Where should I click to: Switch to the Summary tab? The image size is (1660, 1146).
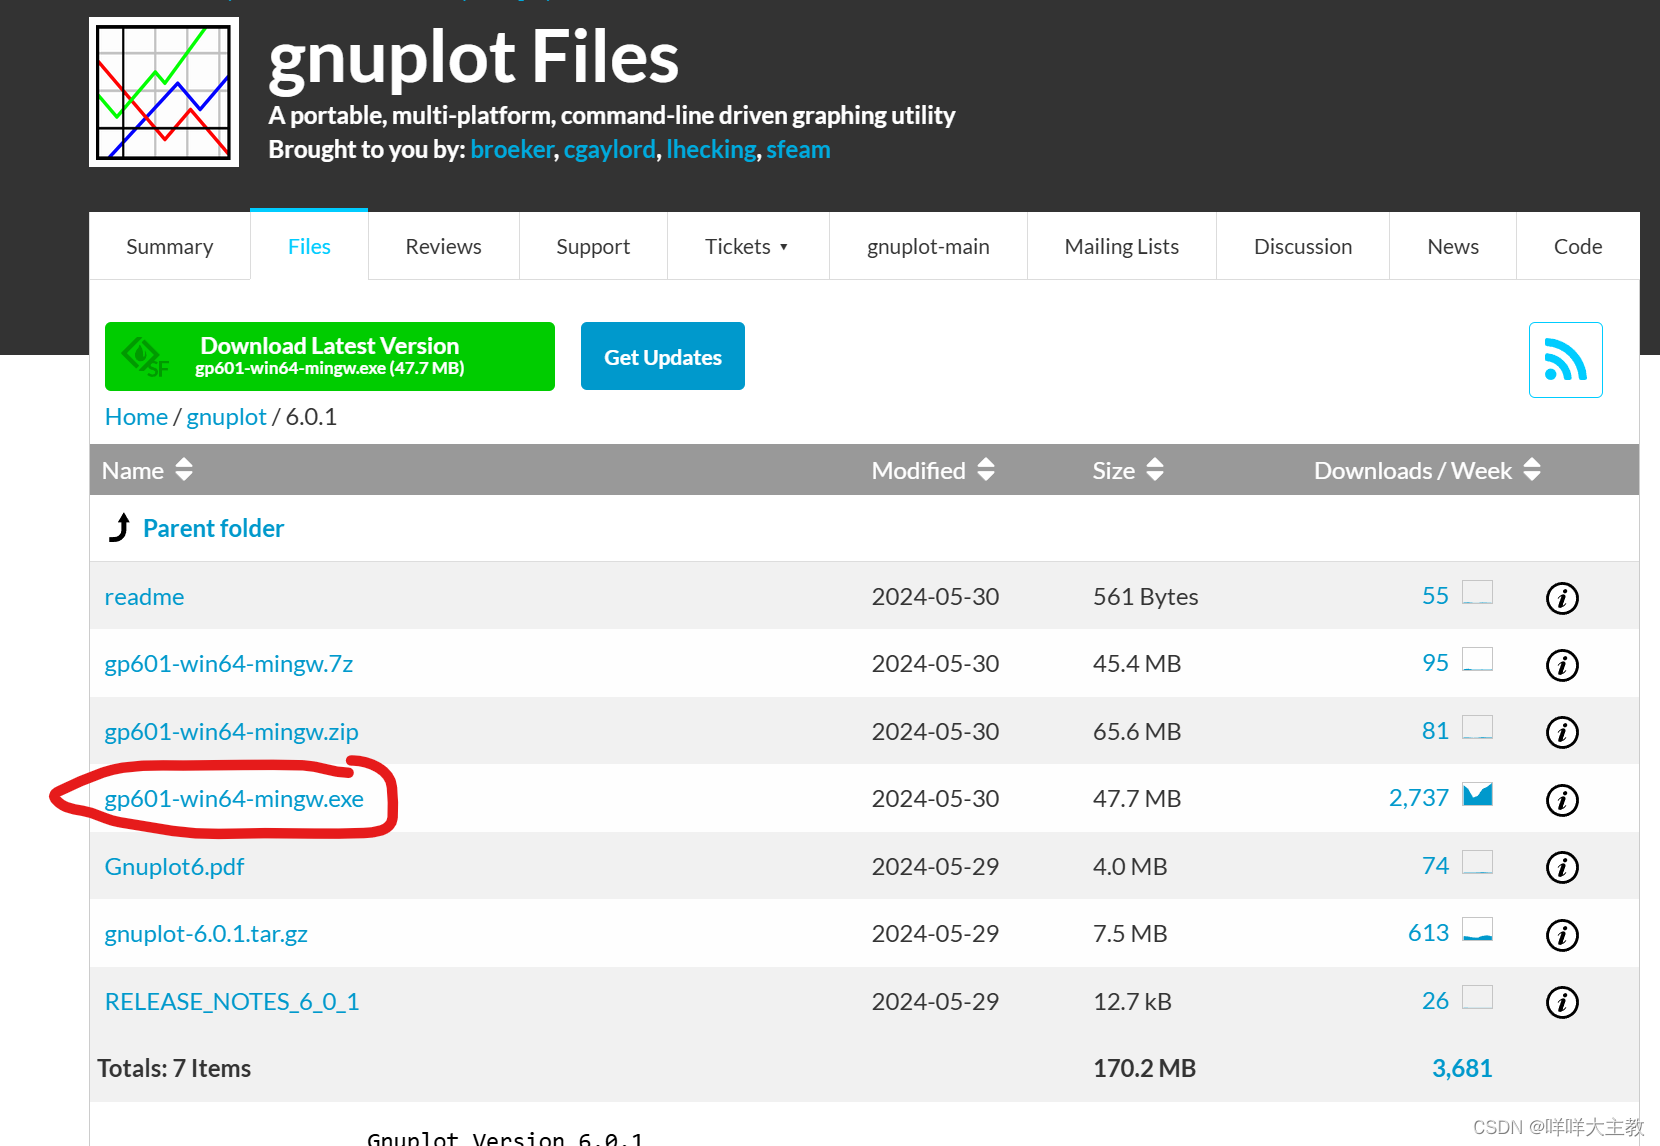[x=170, y=246]
